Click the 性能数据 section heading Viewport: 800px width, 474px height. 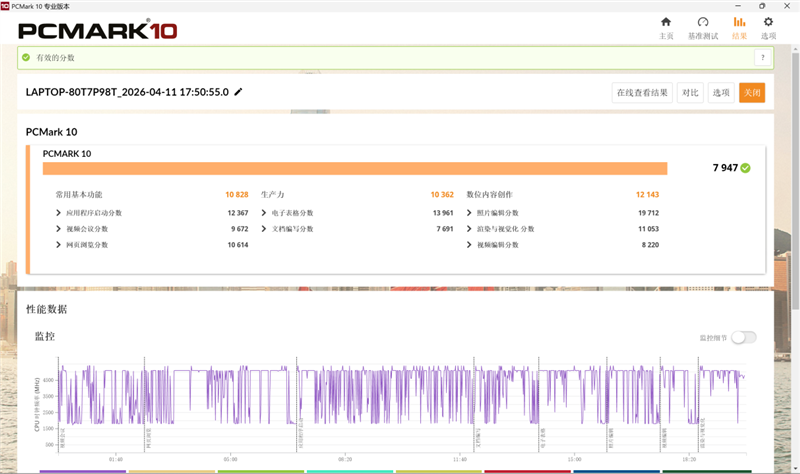point(46,309)
